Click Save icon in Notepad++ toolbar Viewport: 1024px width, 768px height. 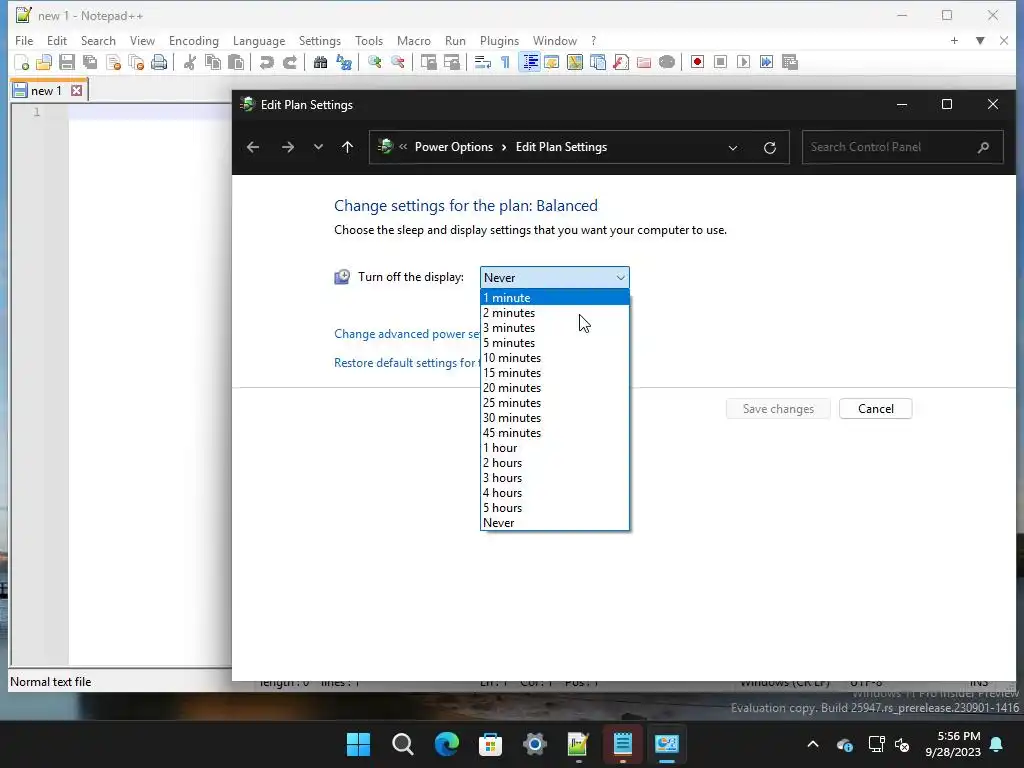[67, 62]
